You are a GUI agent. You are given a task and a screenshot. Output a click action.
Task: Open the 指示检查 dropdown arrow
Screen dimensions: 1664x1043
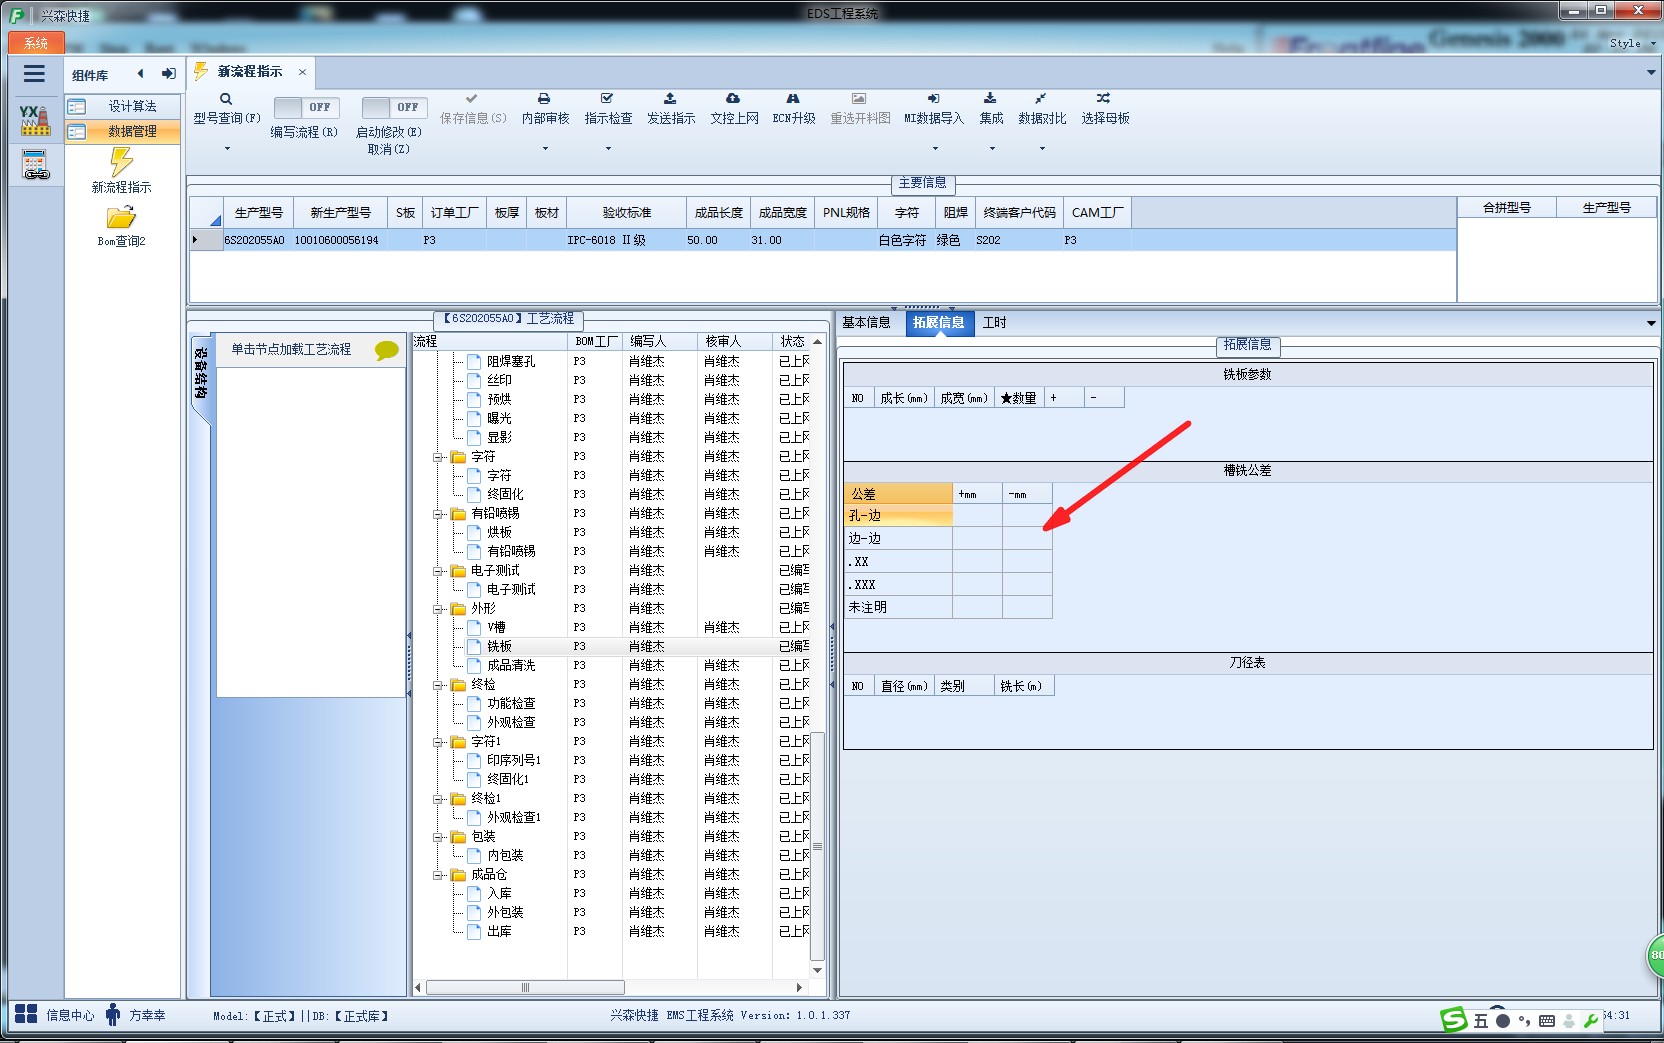click(x=608, y=149)
